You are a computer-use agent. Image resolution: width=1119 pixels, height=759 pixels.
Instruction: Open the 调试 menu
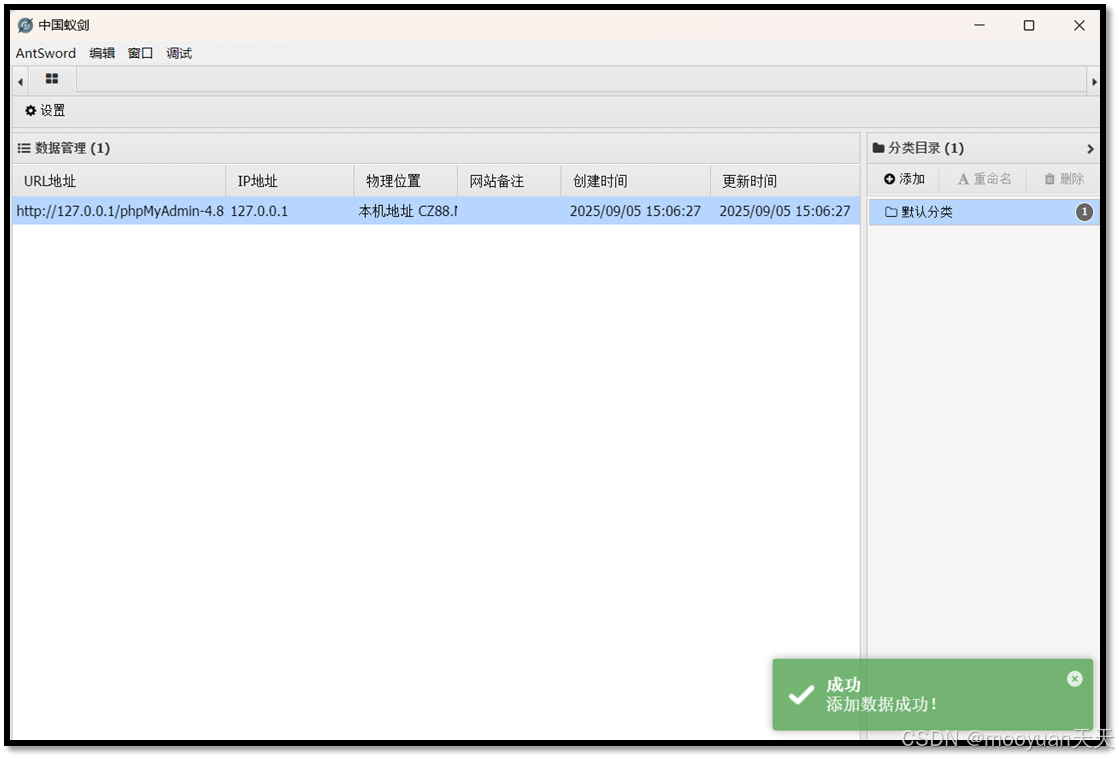point(179,54)
